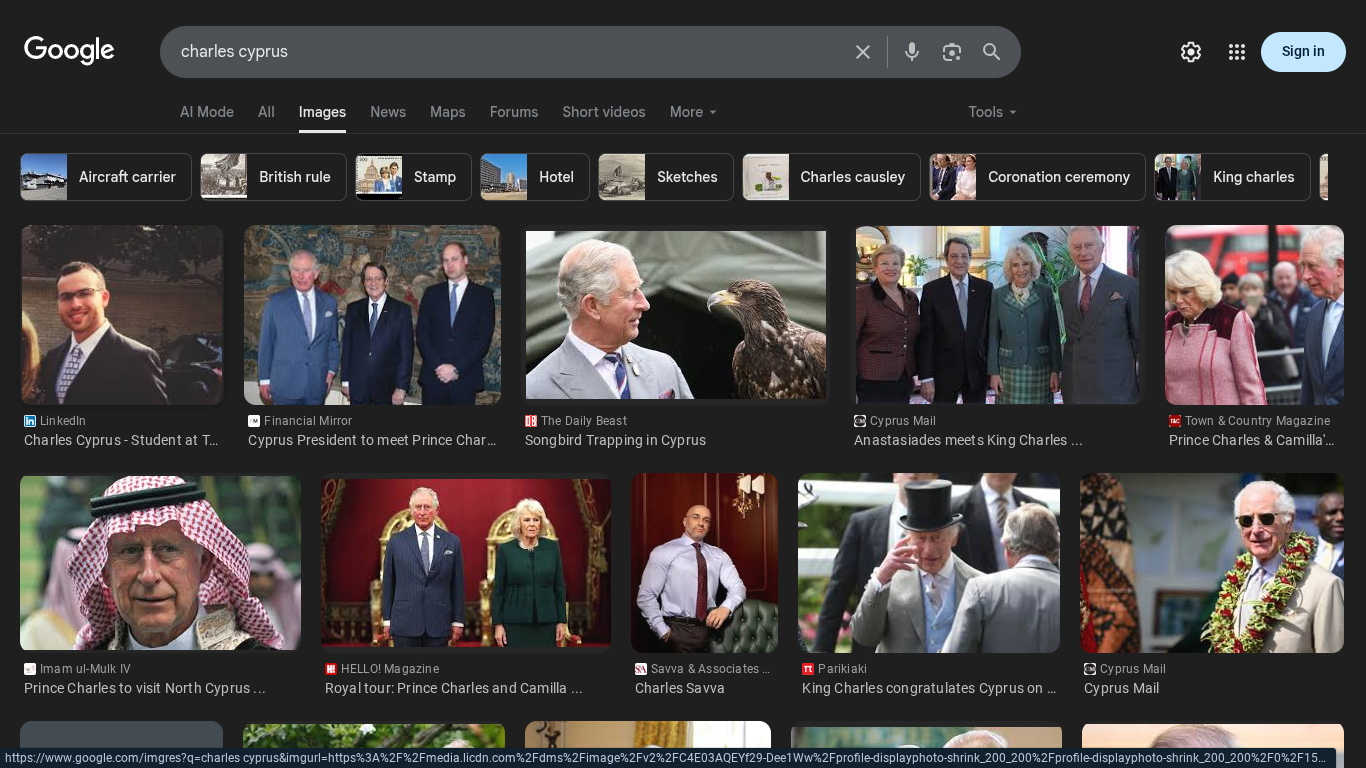
Task: Open Royal tour HELLO! Magazine result link
Action: (453, 688)
